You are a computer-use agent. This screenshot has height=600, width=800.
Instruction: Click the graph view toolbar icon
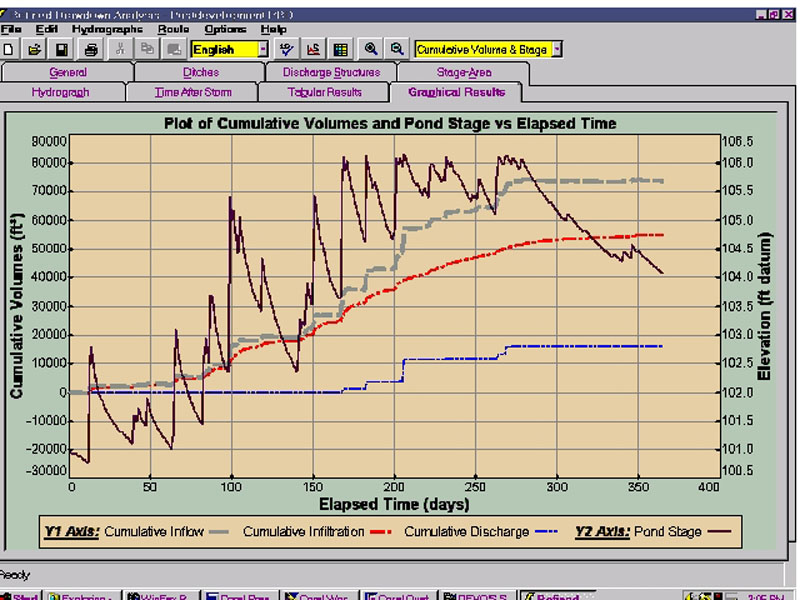click(313, 49)
